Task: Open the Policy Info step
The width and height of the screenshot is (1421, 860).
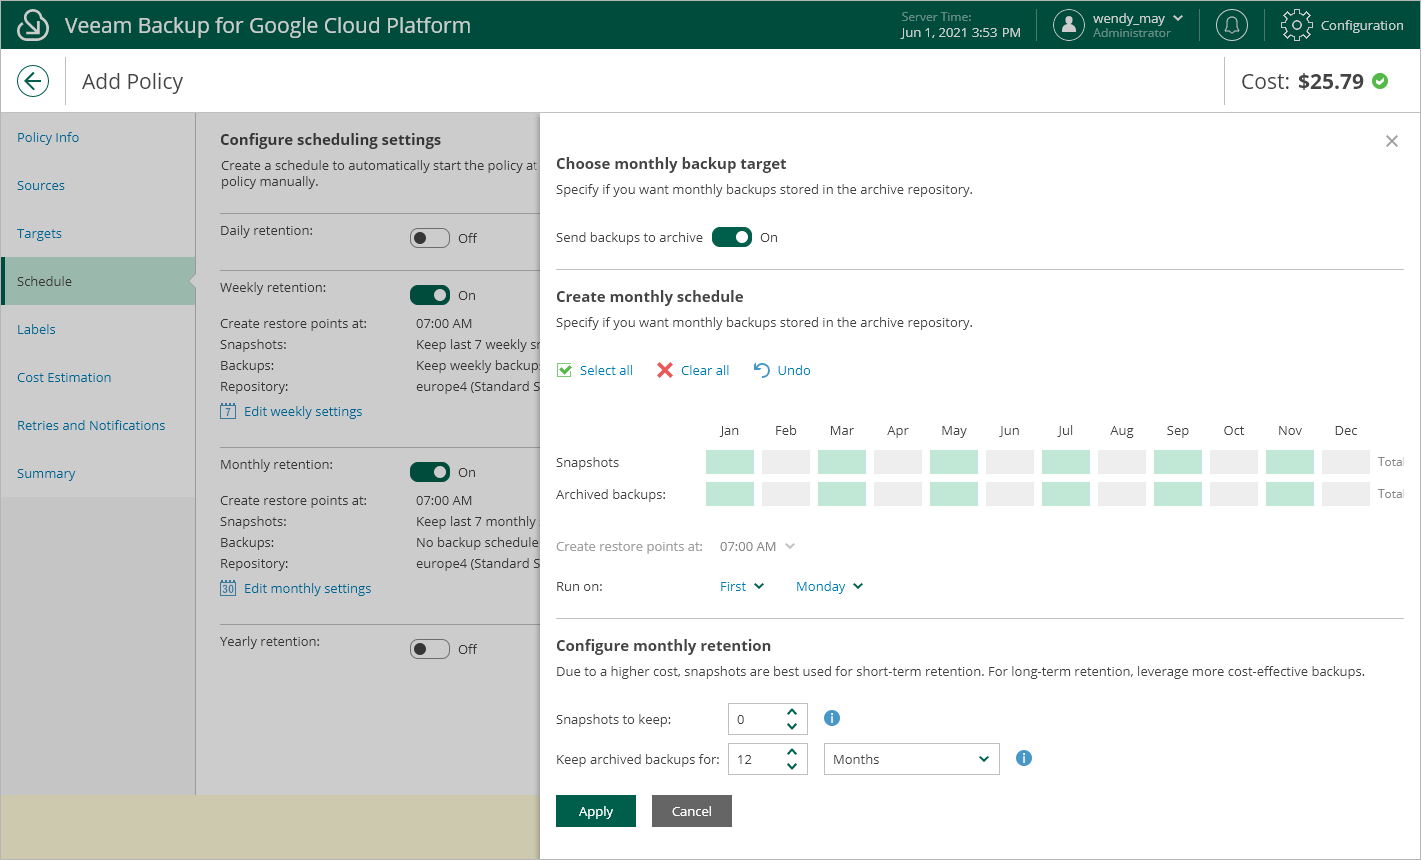Action: point(48,137)
